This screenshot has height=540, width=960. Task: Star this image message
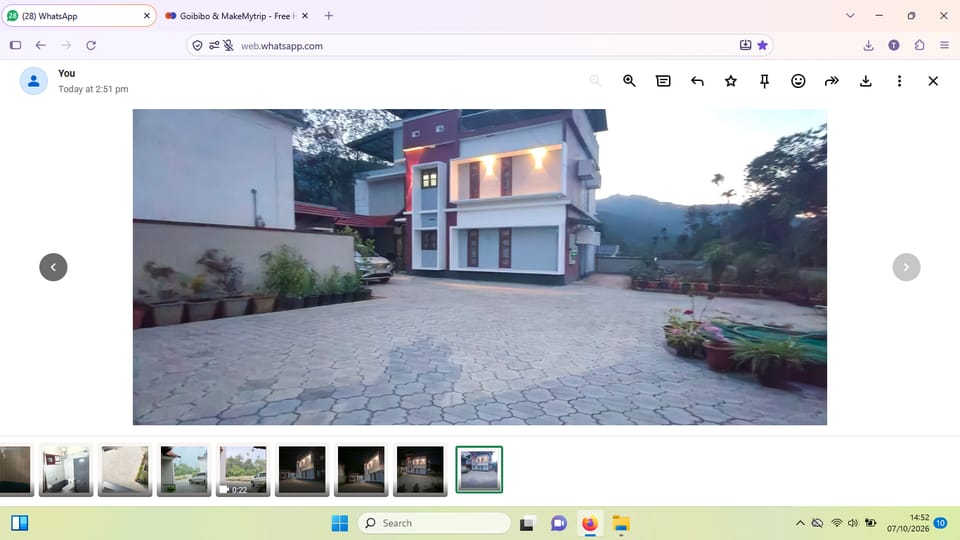(730, 81)
